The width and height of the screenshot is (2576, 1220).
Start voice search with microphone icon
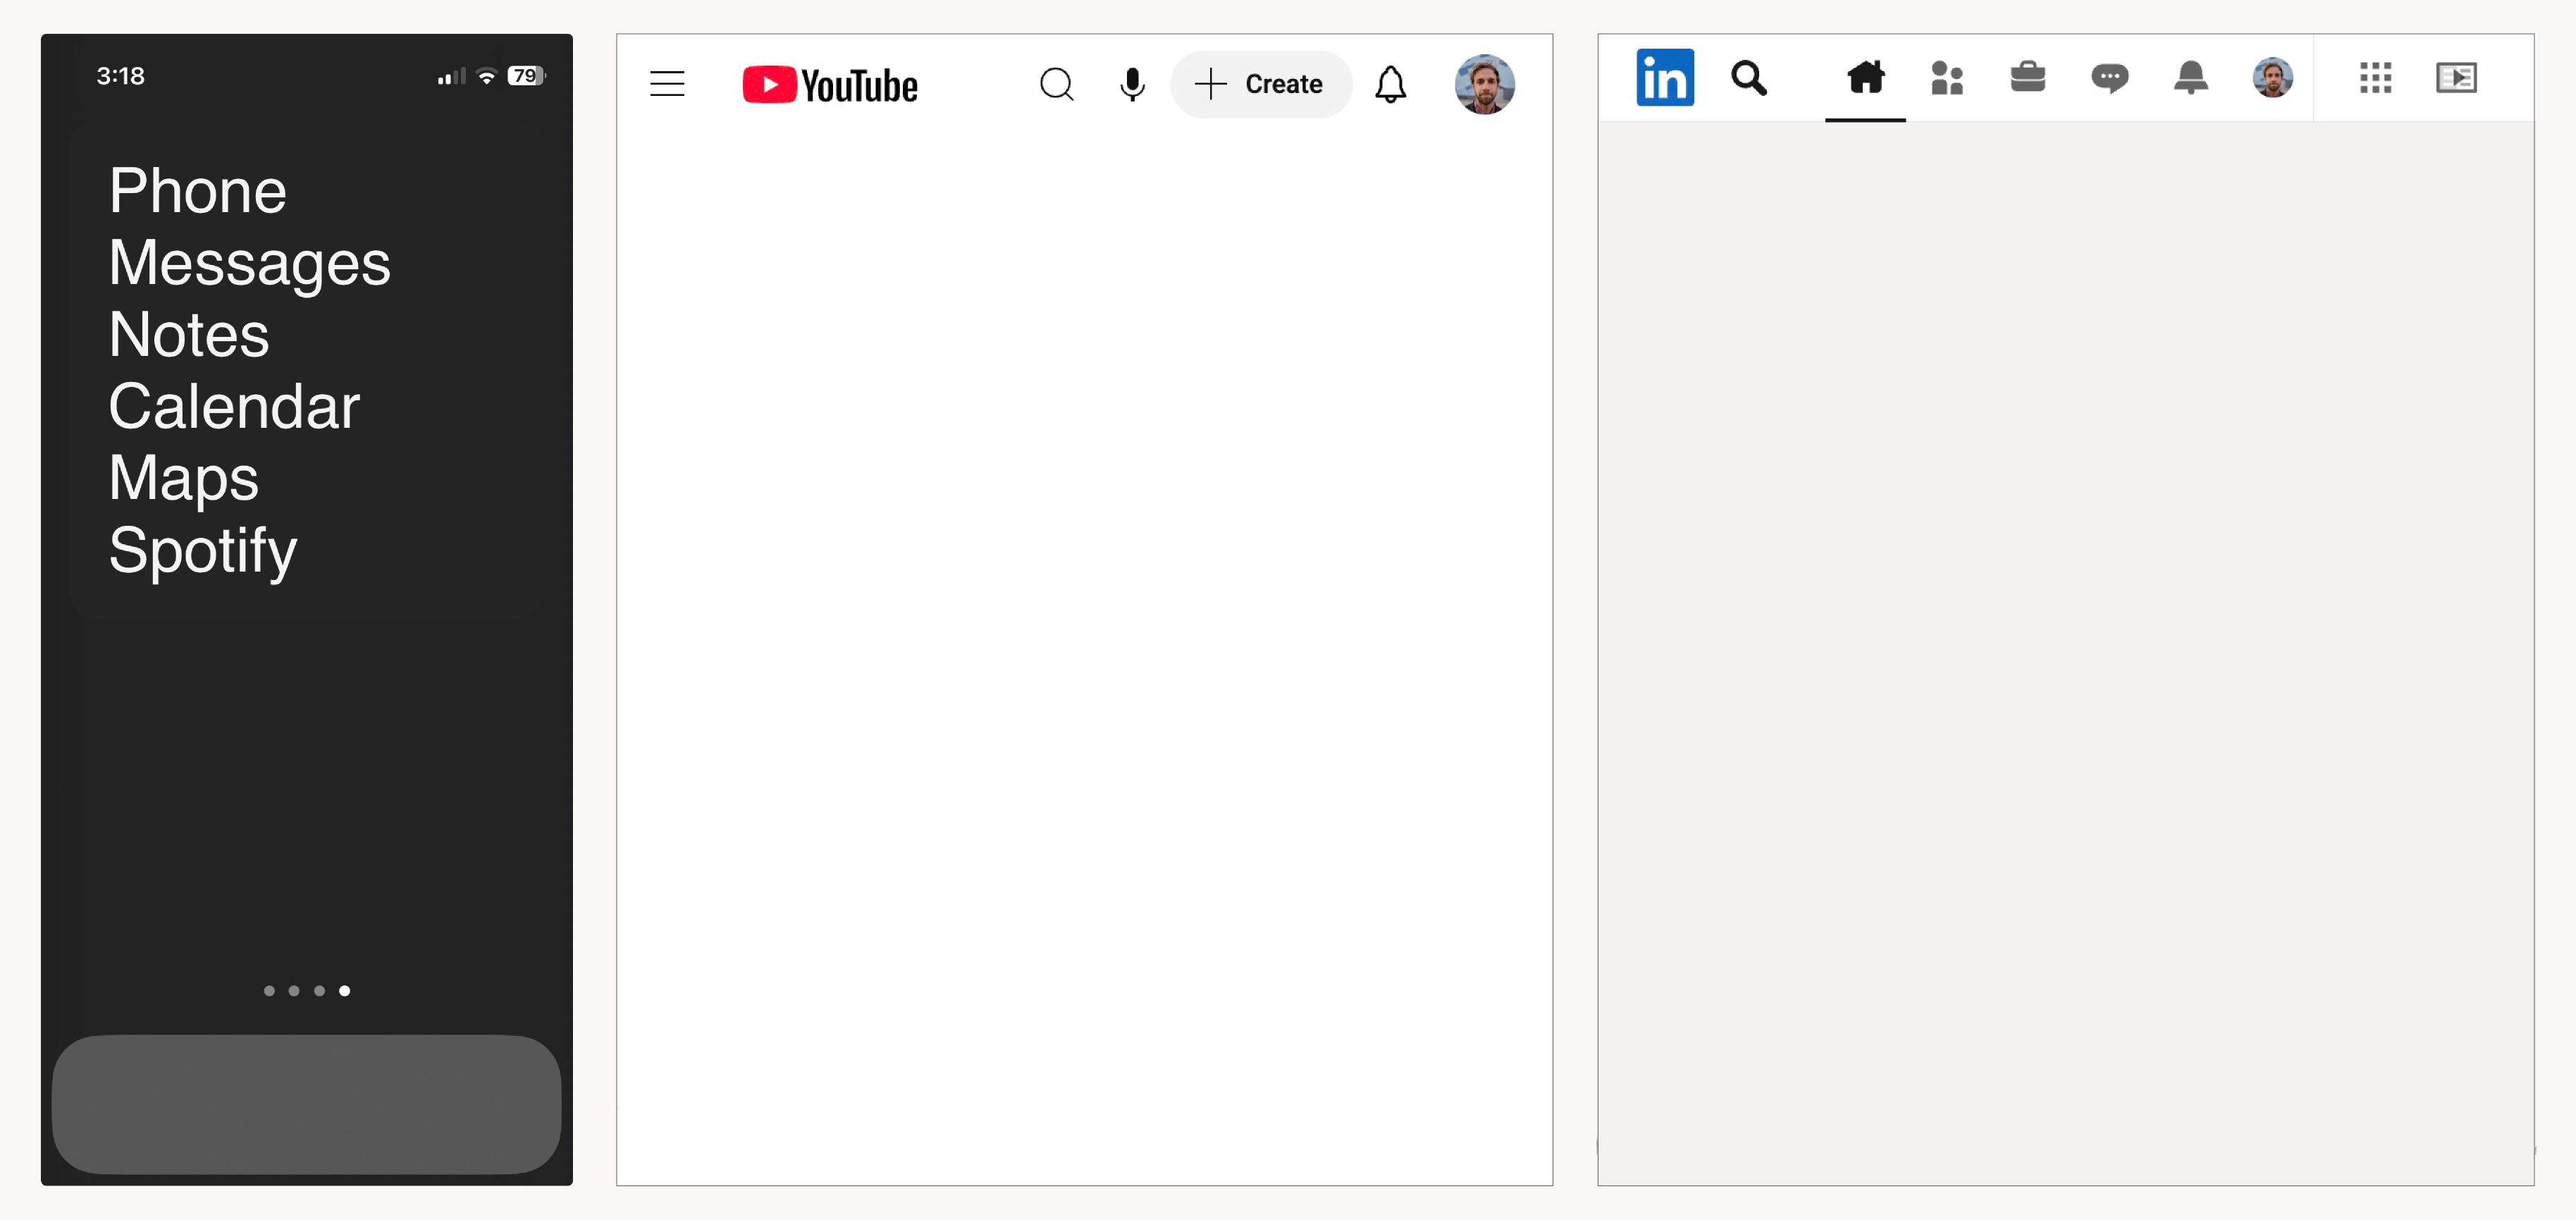(1132, 85)
